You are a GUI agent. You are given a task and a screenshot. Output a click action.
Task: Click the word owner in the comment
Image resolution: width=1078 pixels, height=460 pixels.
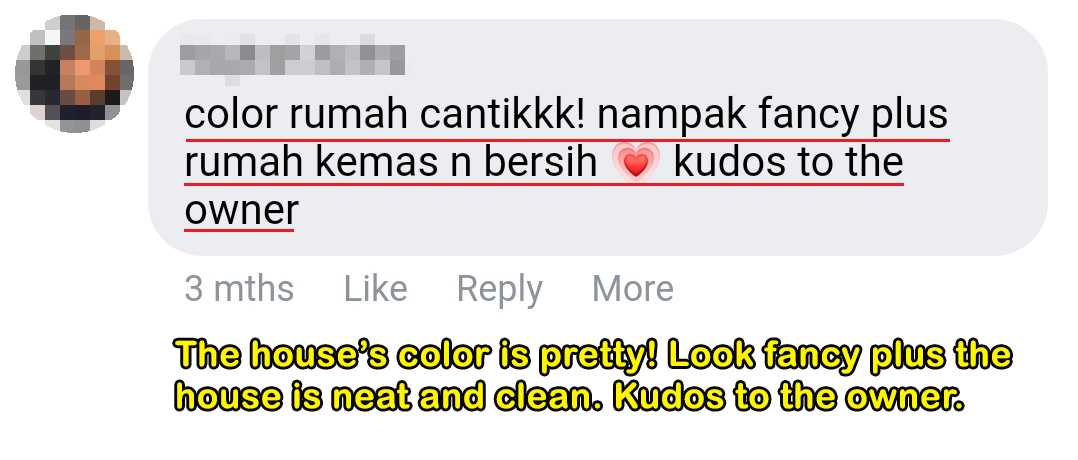click(x=241, y=210)
